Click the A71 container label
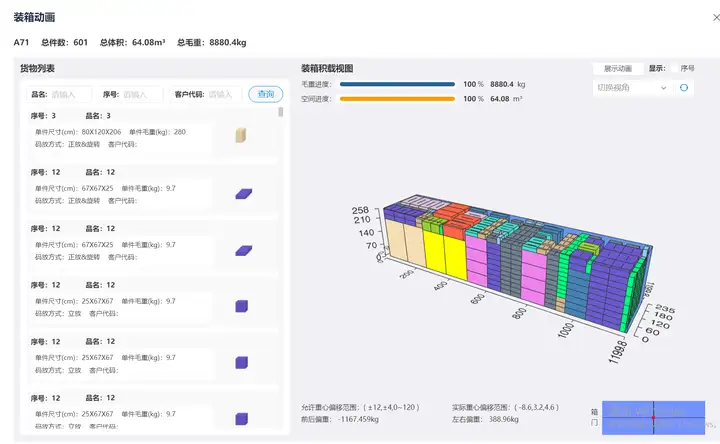 tap(21, 42)
